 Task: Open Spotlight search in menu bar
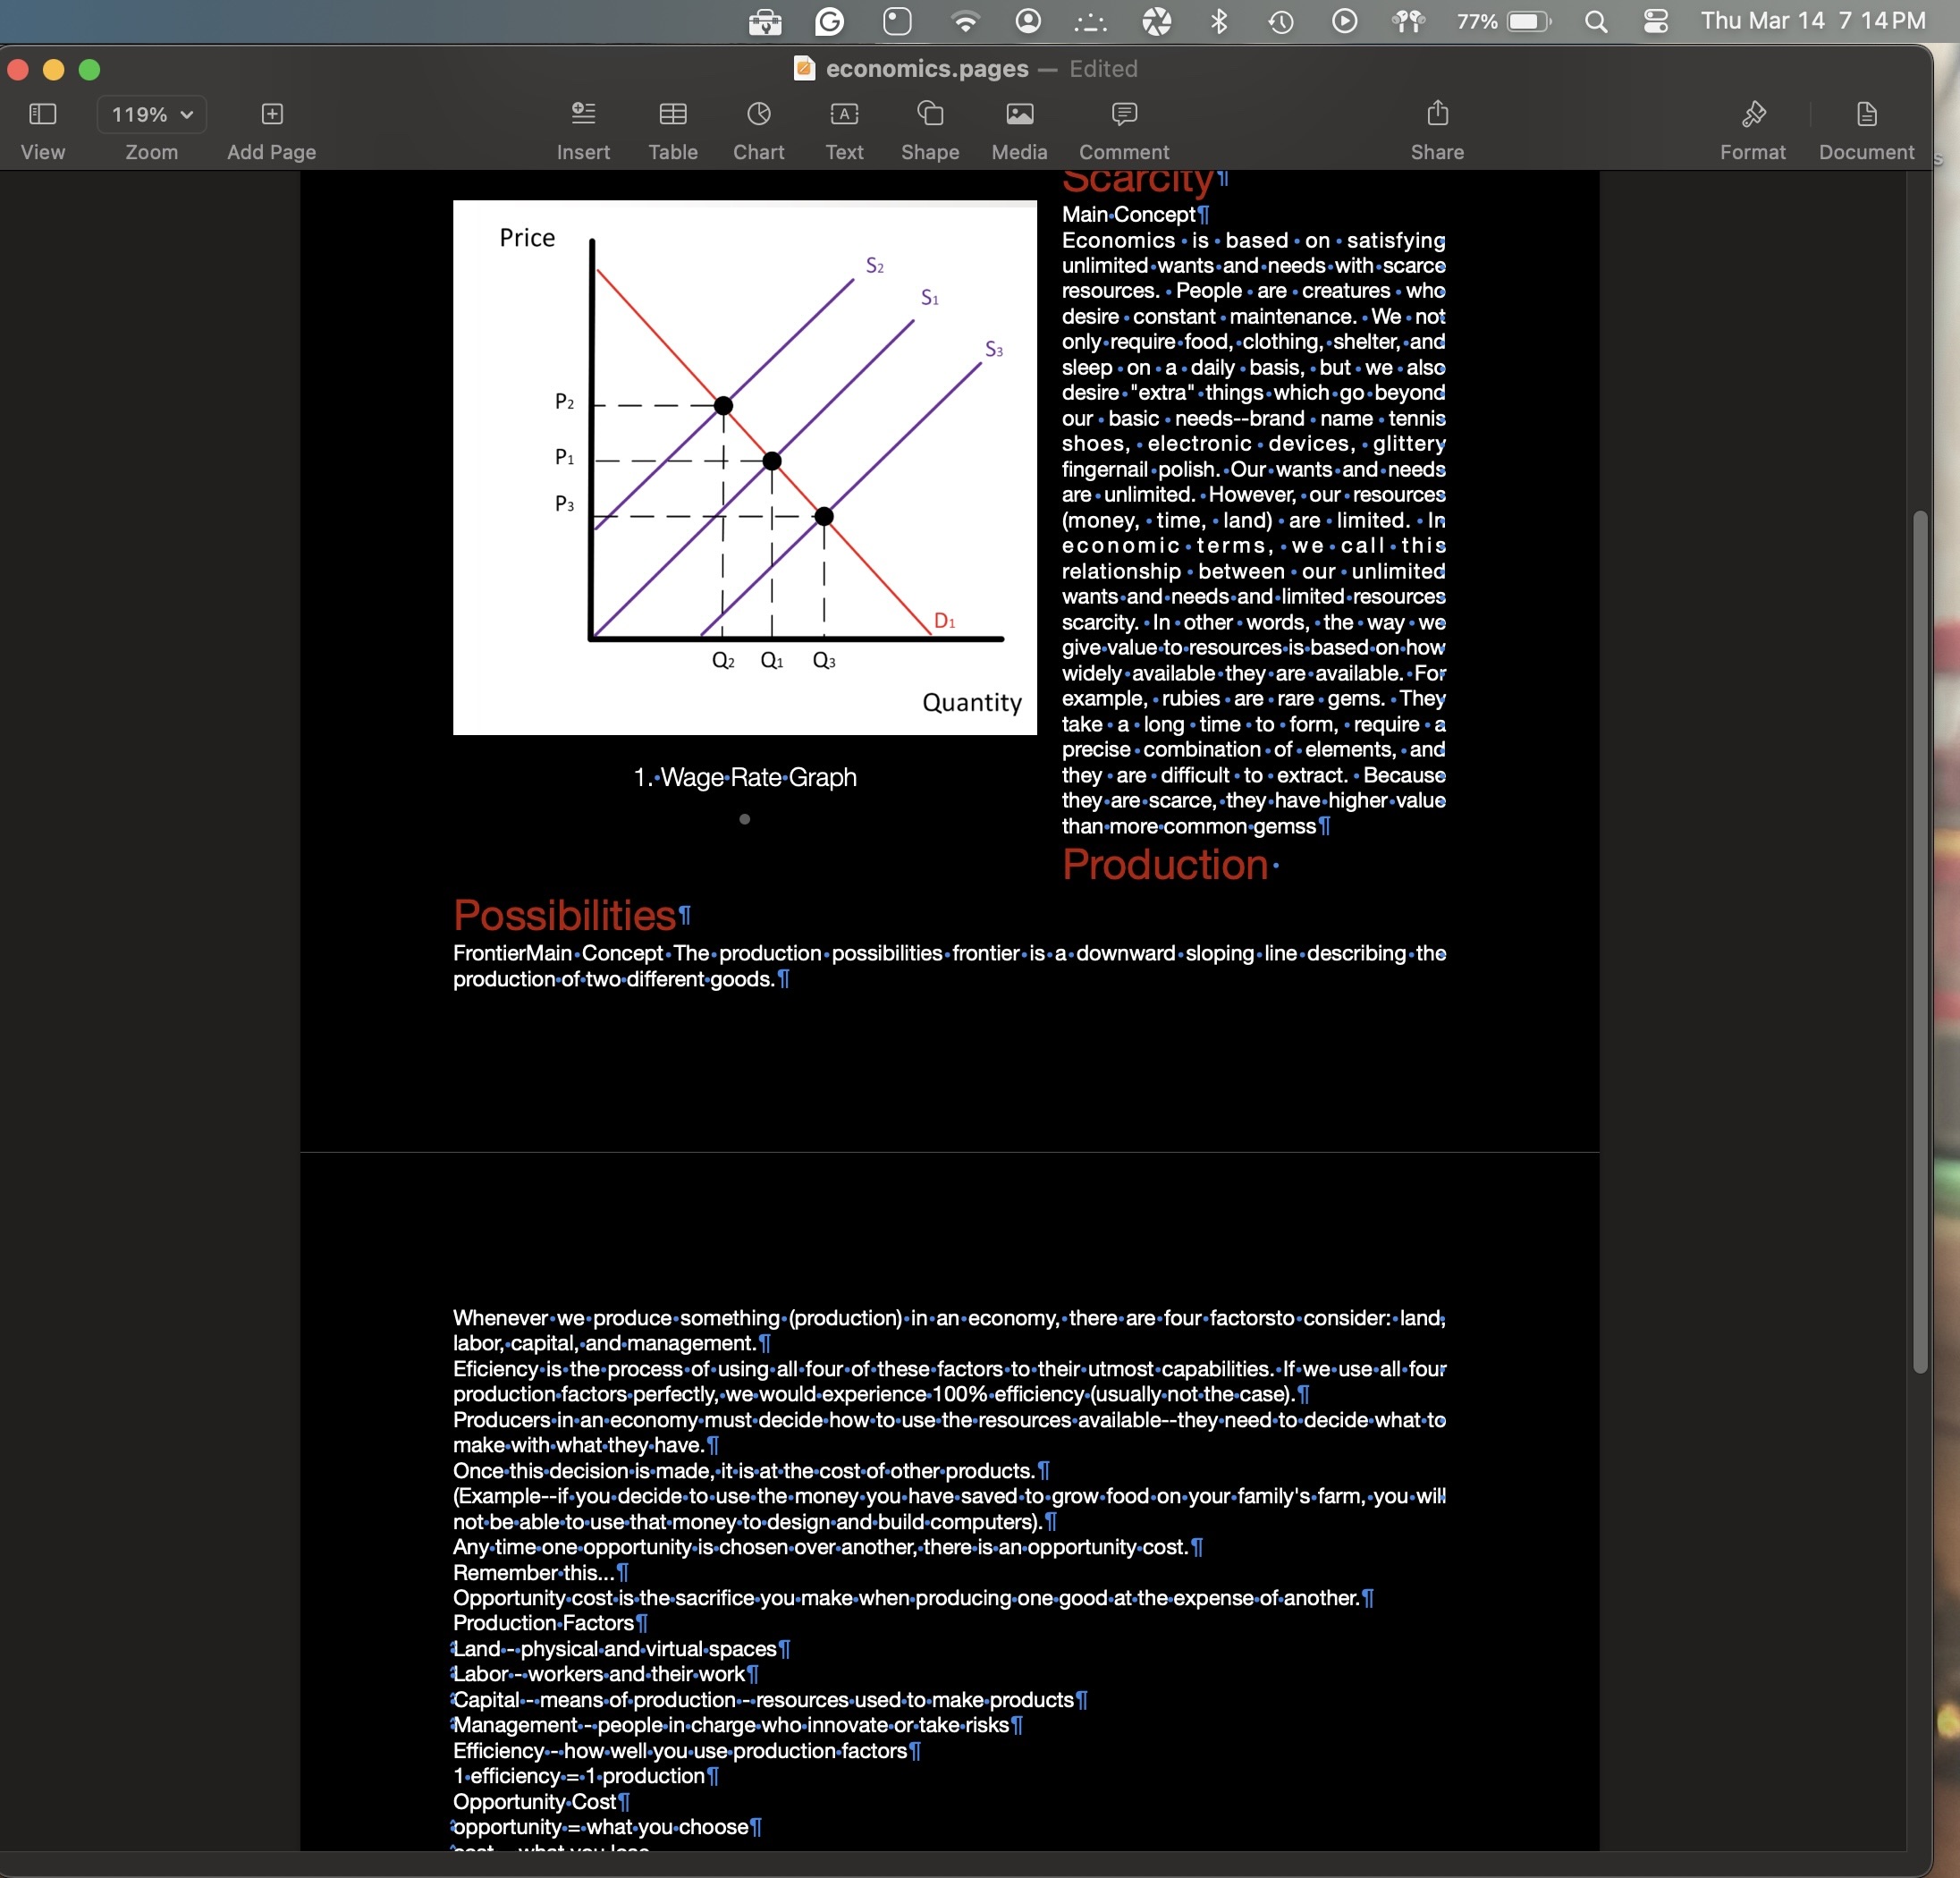coord(1596,21)
